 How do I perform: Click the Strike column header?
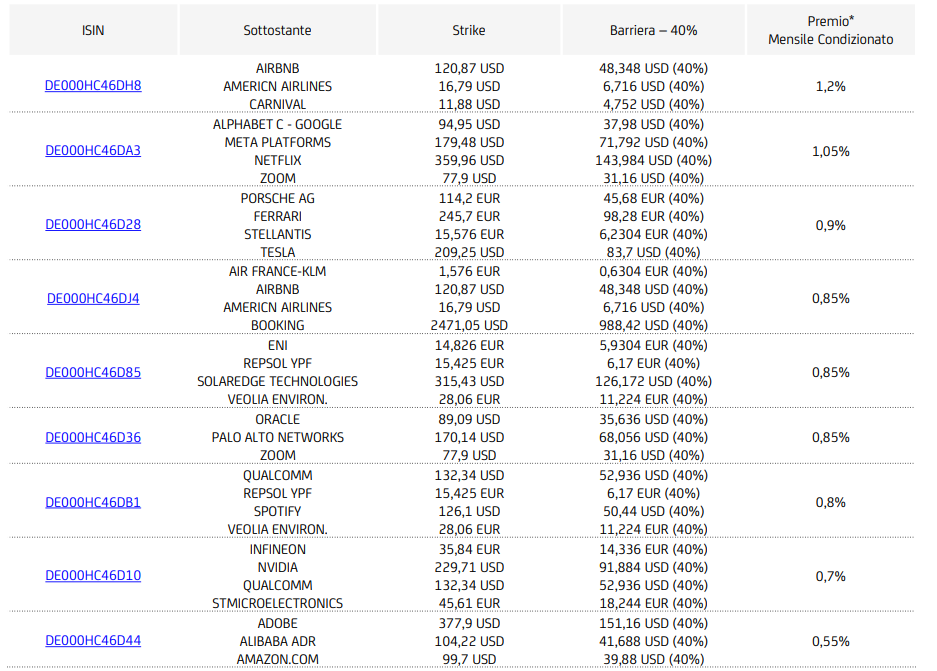click(x=469, y=30)
